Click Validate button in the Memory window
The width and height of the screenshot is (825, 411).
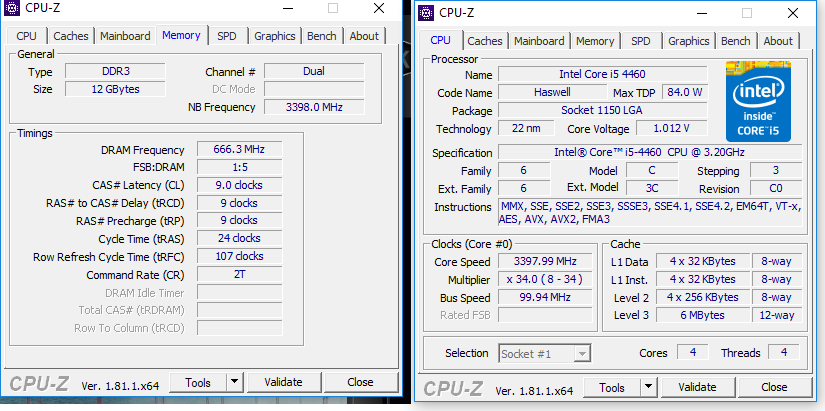click(284, 382)
